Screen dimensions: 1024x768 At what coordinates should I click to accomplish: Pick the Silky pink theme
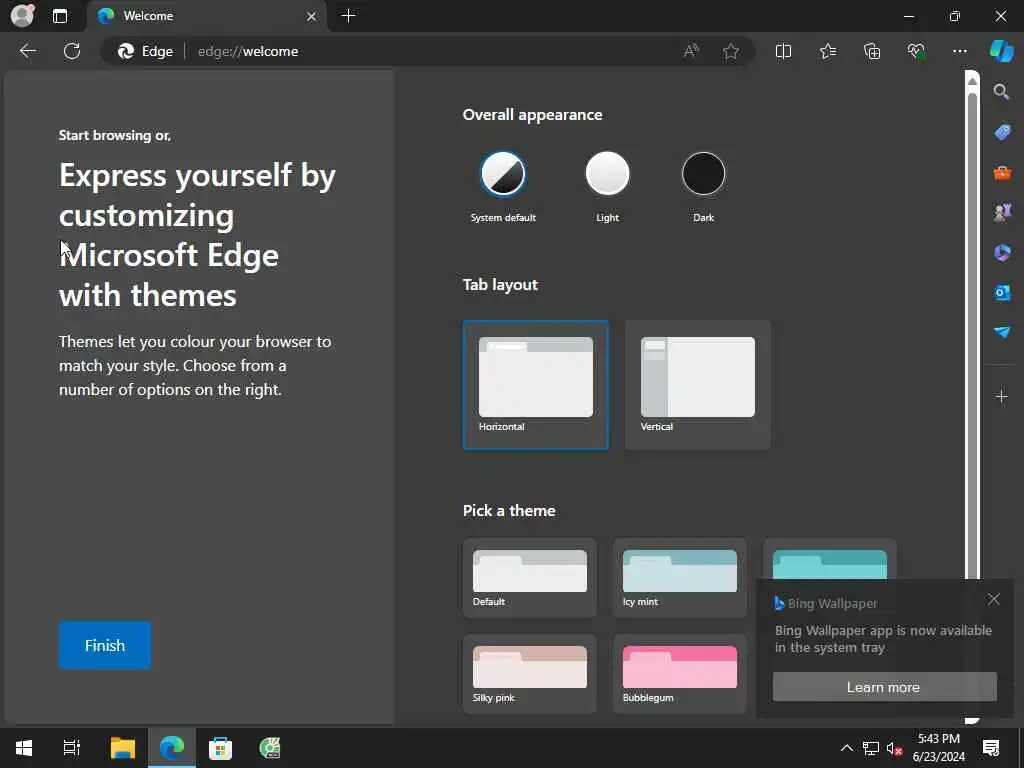(x=530, y=674)
